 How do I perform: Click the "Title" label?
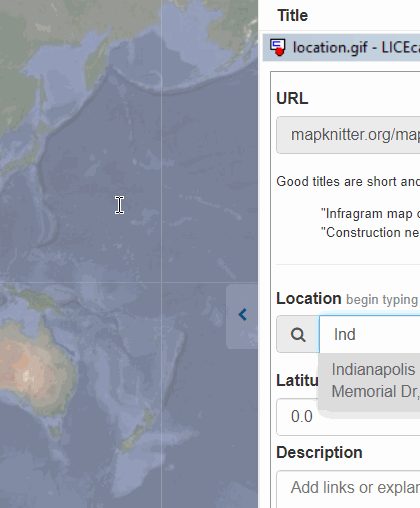(293, 16)
